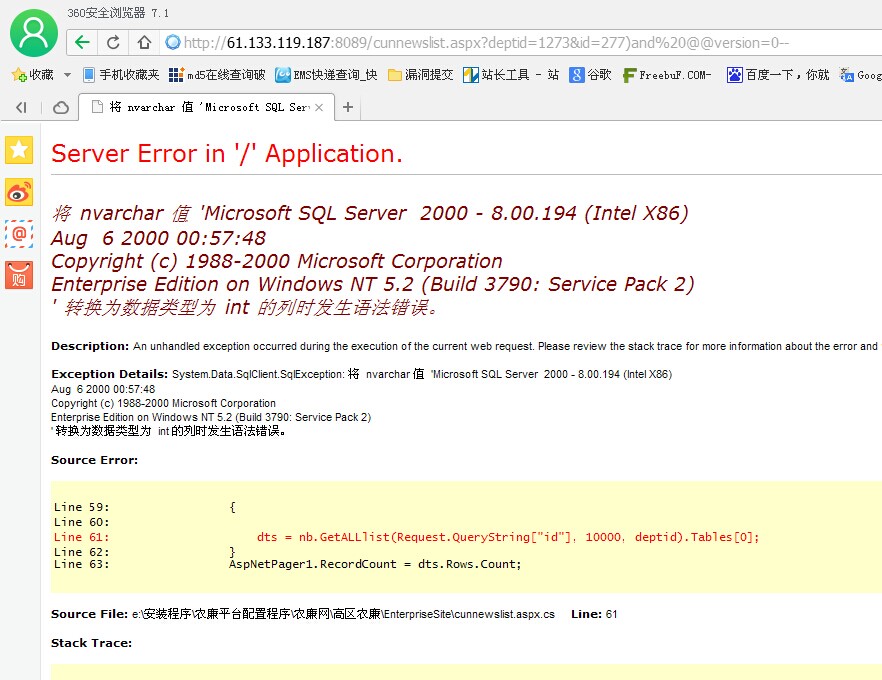Click the 'Exception Details:' label
The height and width of the screenshot is (680, 882).
coord(109,374)
